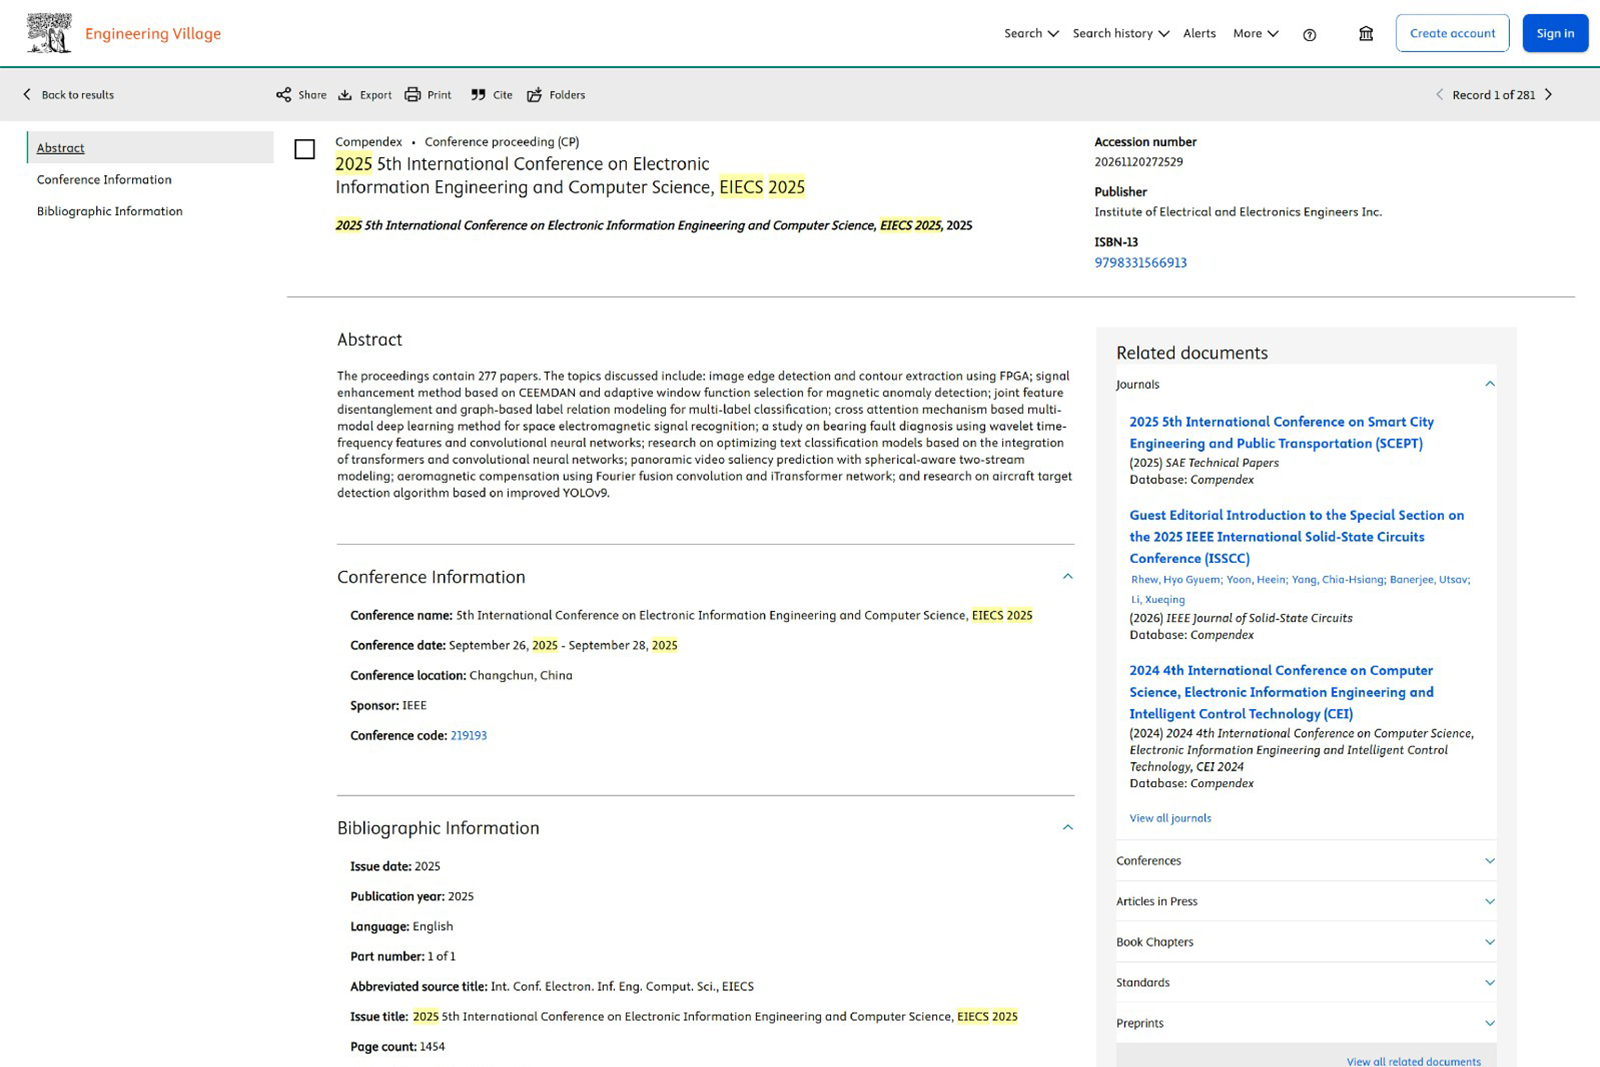Viewport: 1600px width, 1067px height.
Task: Click the Engineering Village tree logo
Action: pos(49,33)
